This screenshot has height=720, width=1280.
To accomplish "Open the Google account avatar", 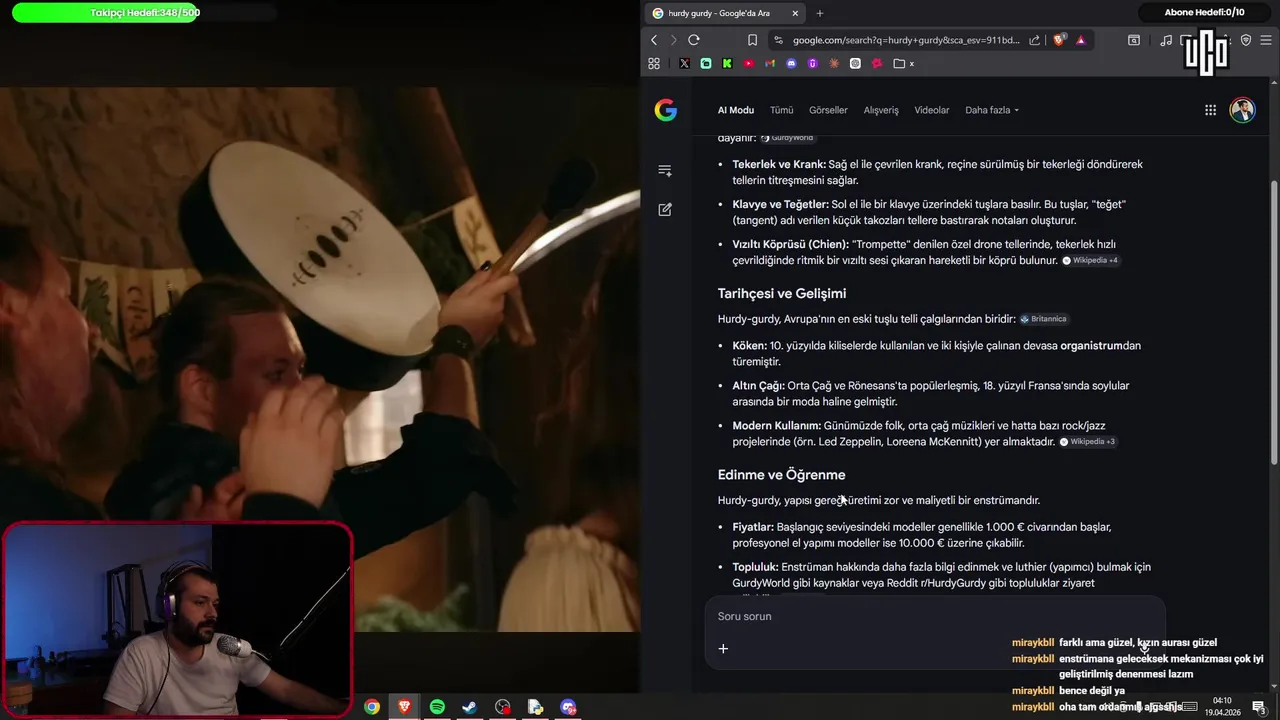I will (1242, 110).
